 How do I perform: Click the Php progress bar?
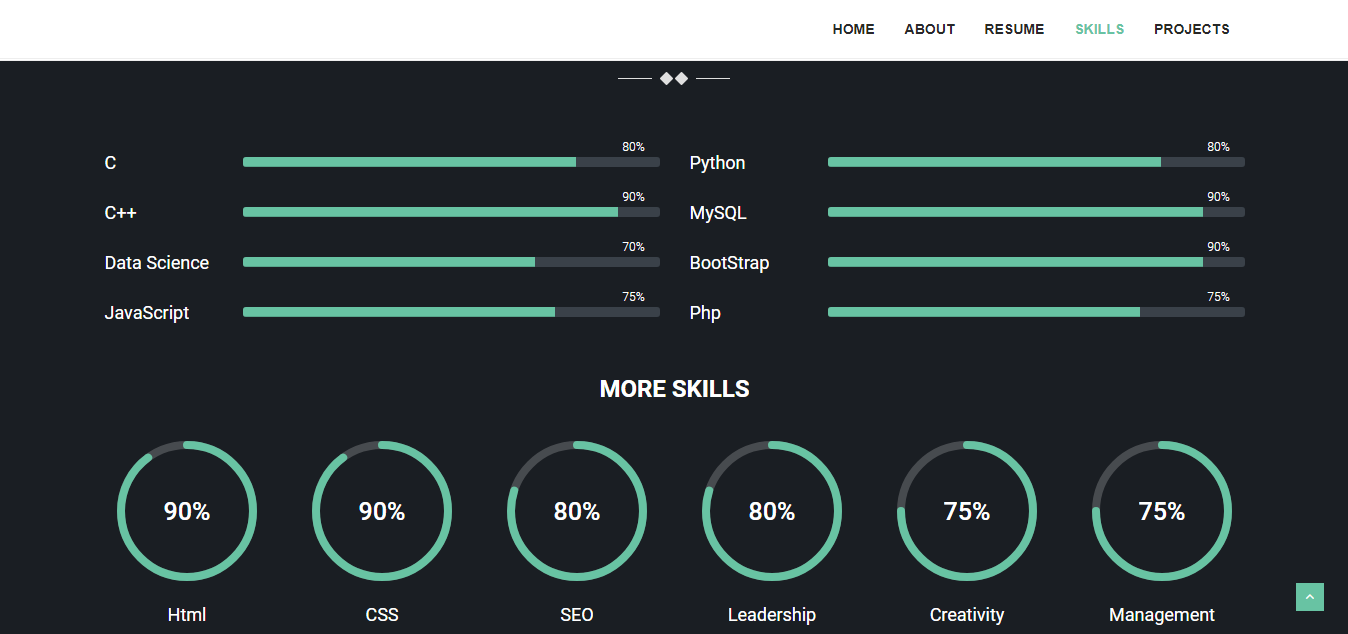pos(1036,312)
